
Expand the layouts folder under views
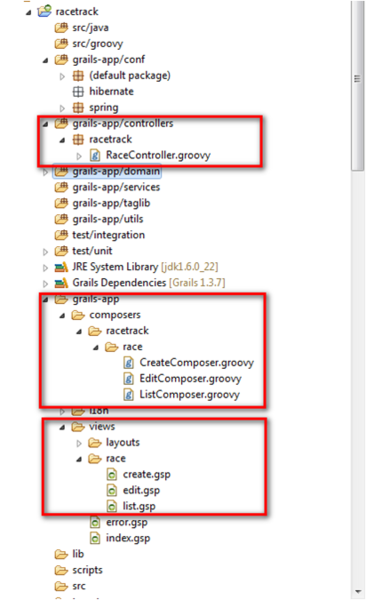(79, 443)
